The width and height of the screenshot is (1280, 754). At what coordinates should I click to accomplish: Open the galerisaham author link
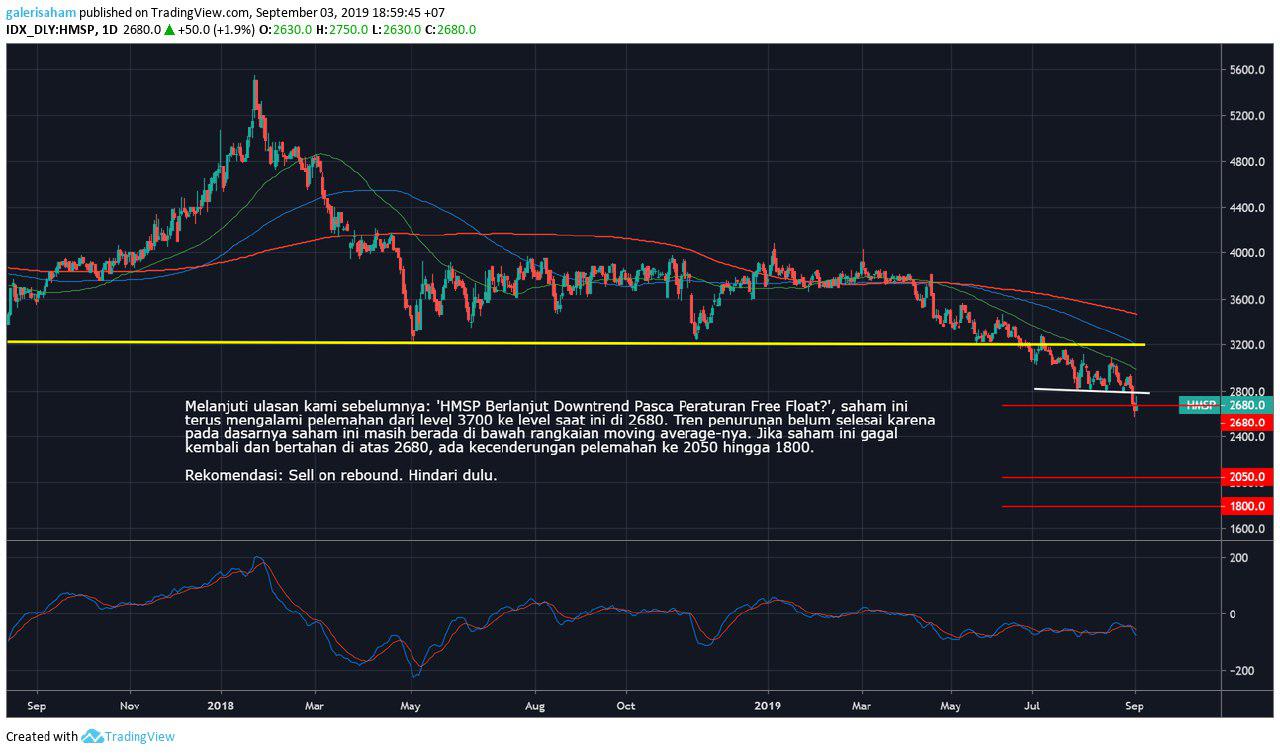40,13
